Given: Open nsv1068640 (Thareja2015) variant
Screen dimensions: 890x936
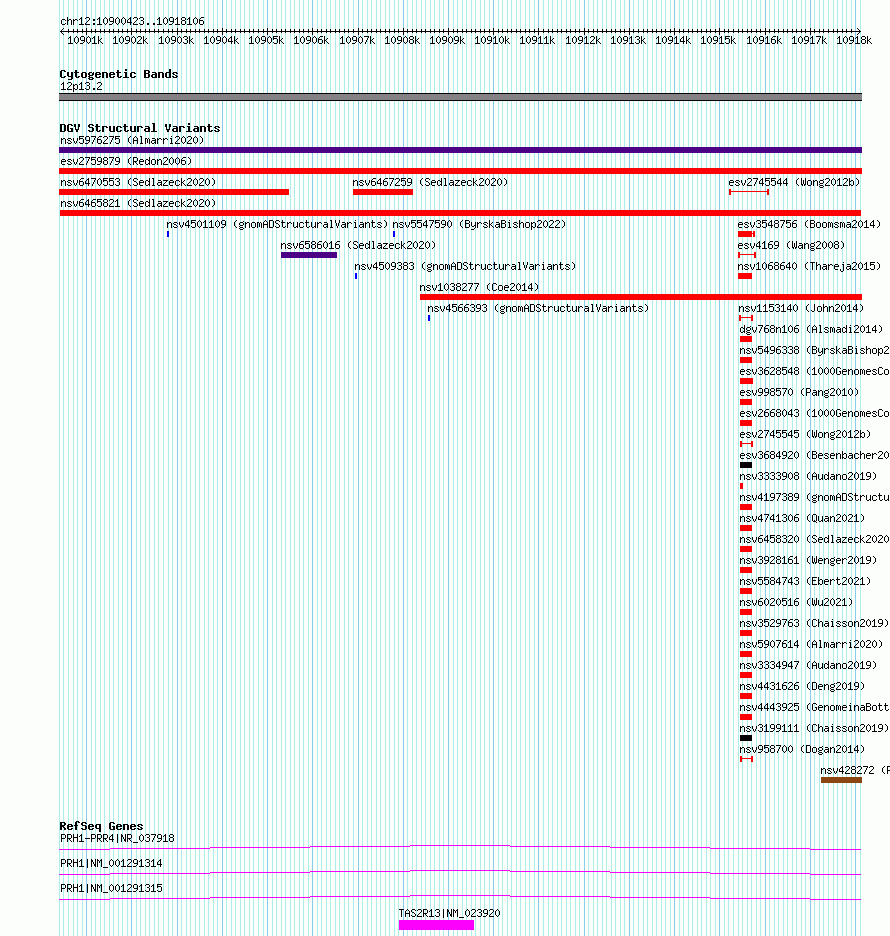Looking at the screenshot, I should click(x=809, y=266).
